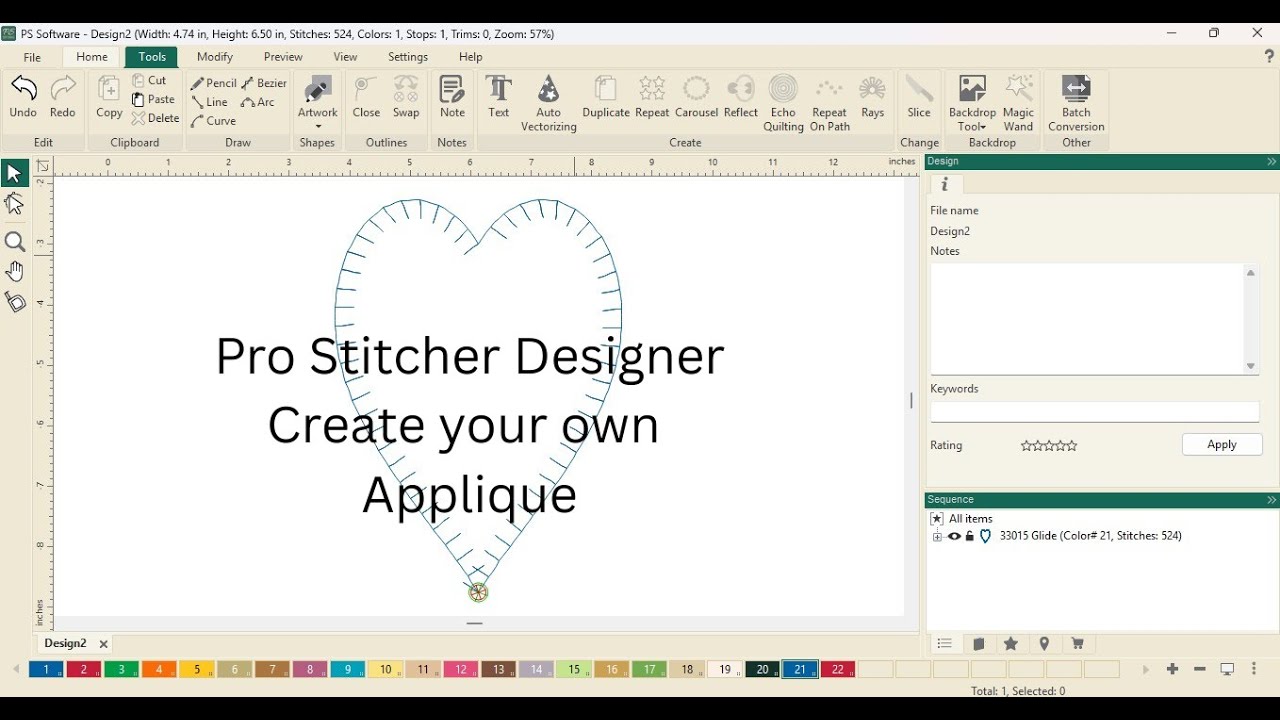The height and width of the screenshot is (720, 1280).
Task: Click into the Notes text area
Action: [1087, 319]
